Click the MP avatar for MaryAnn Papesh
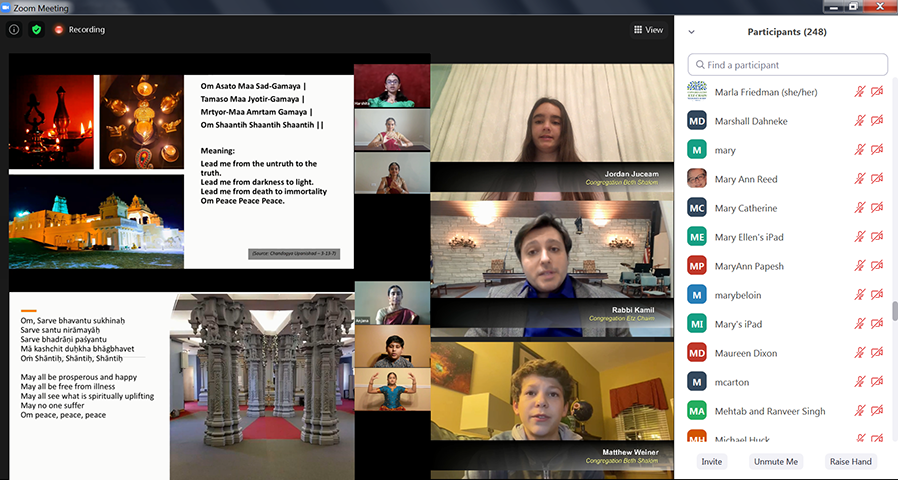This screenshot has width=898, height=480. tap(697, 266)
